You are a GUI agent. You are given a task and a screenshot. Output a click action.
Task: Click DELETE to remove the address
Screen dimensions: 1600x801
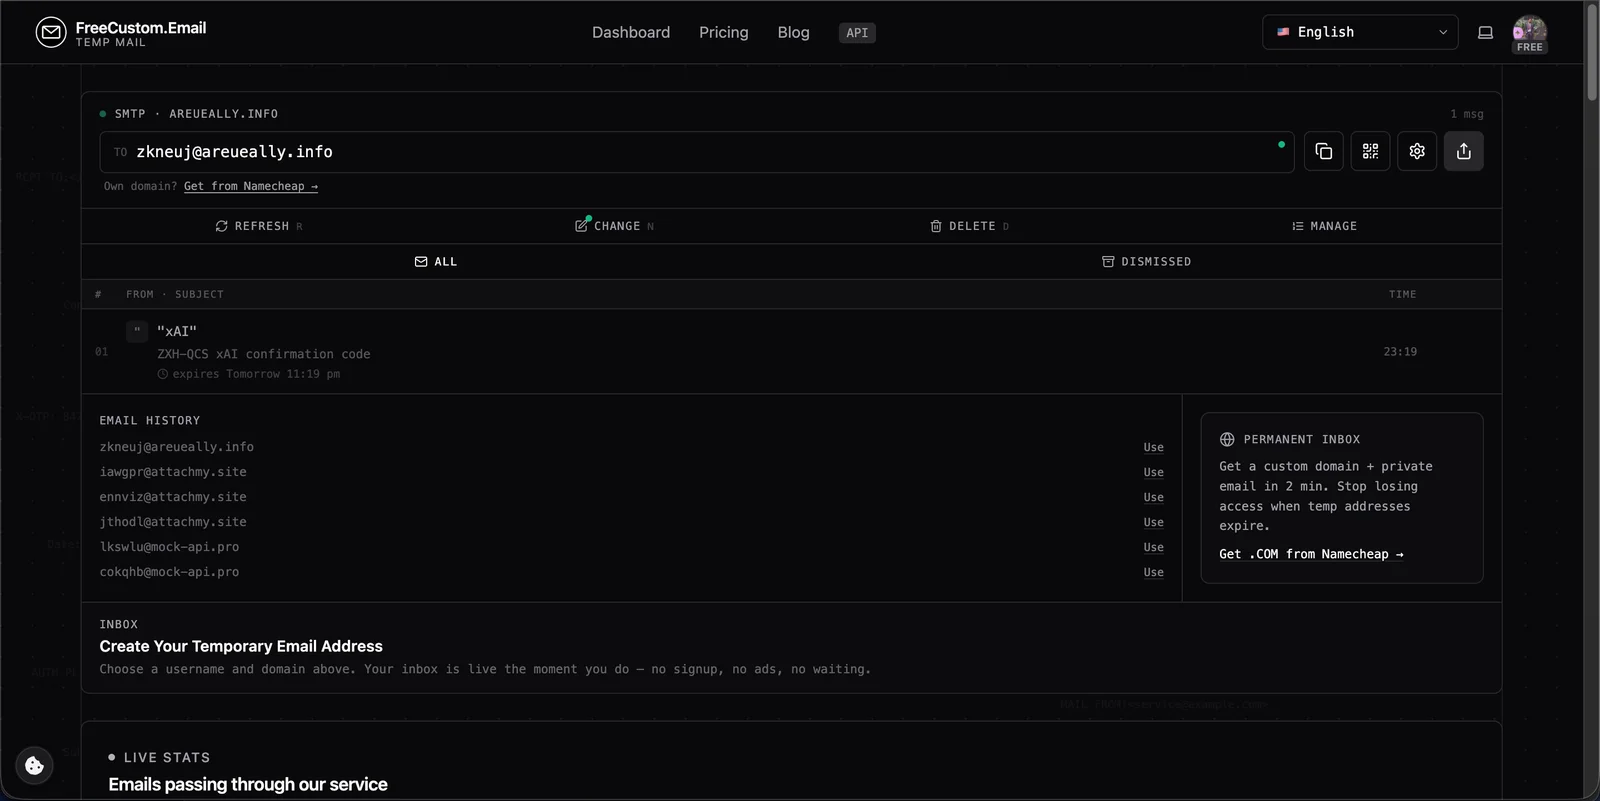[969, 226]
